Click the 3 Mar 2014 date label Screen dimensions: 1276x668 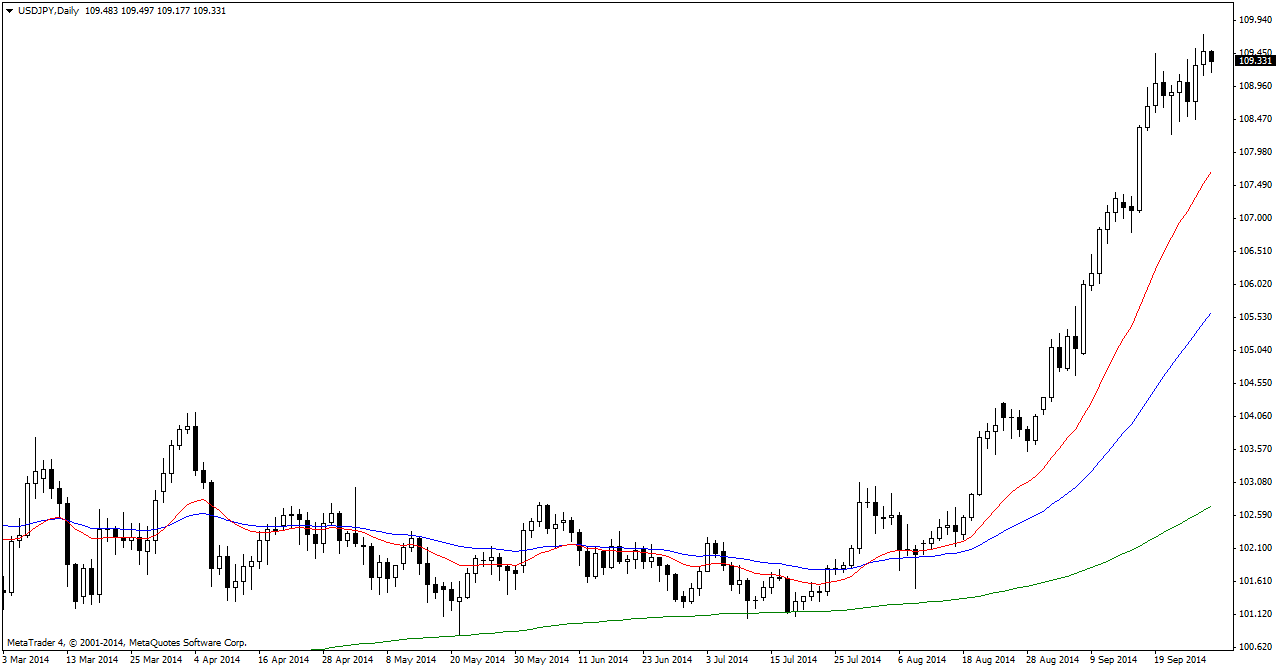click(x=26, y=660)
